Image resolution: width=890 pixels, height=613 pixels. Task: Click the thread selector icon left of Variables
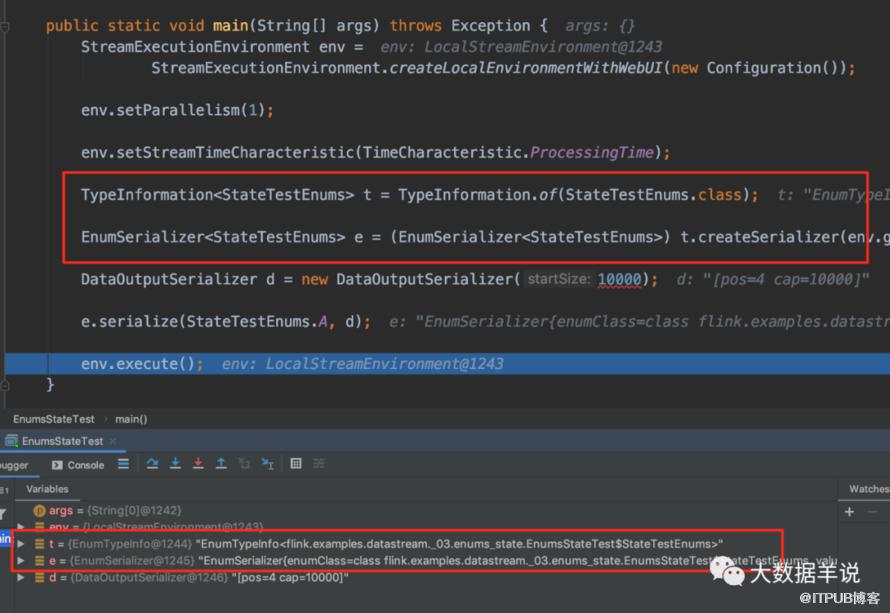pyautogui.click(x=4, y=489)
